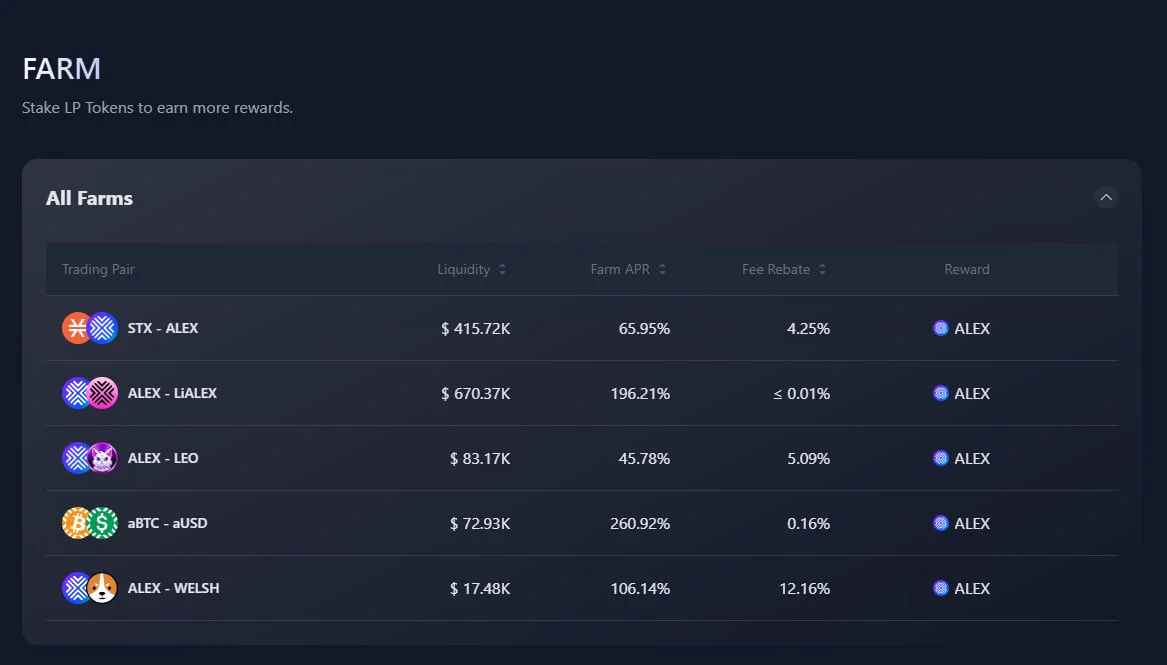Click the ALEX icon in ALEX - LEO pair

pos(76,458)
